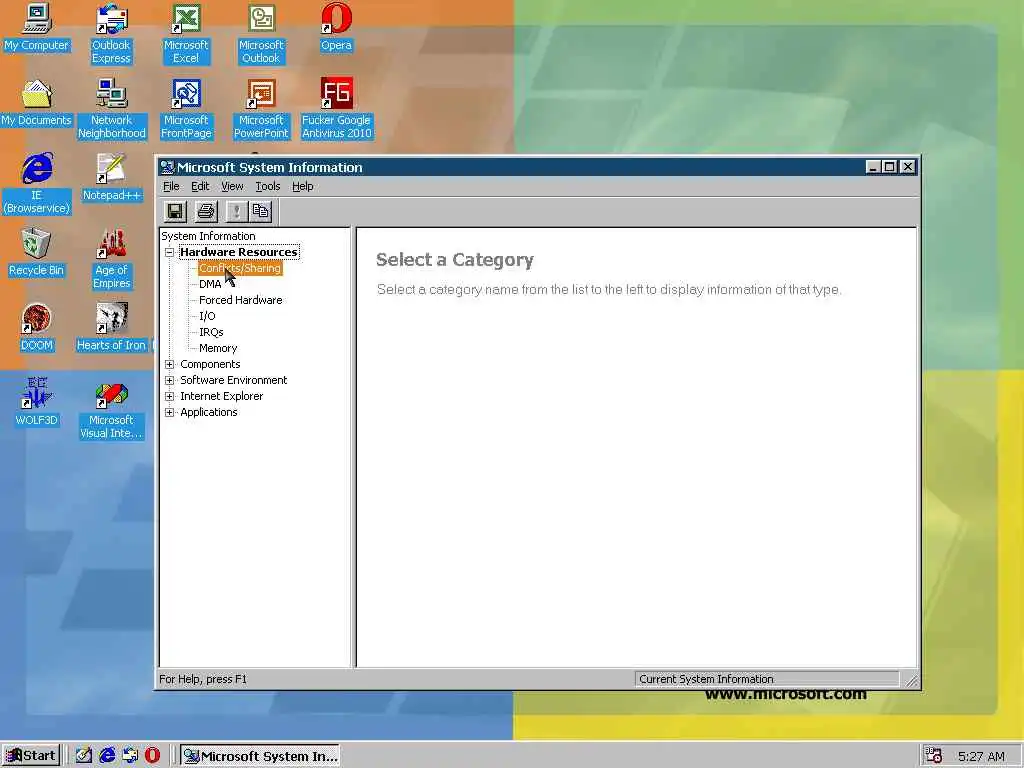Open the File menu
Viewport: 1024px width, 768px height.
tap(171, 186)
